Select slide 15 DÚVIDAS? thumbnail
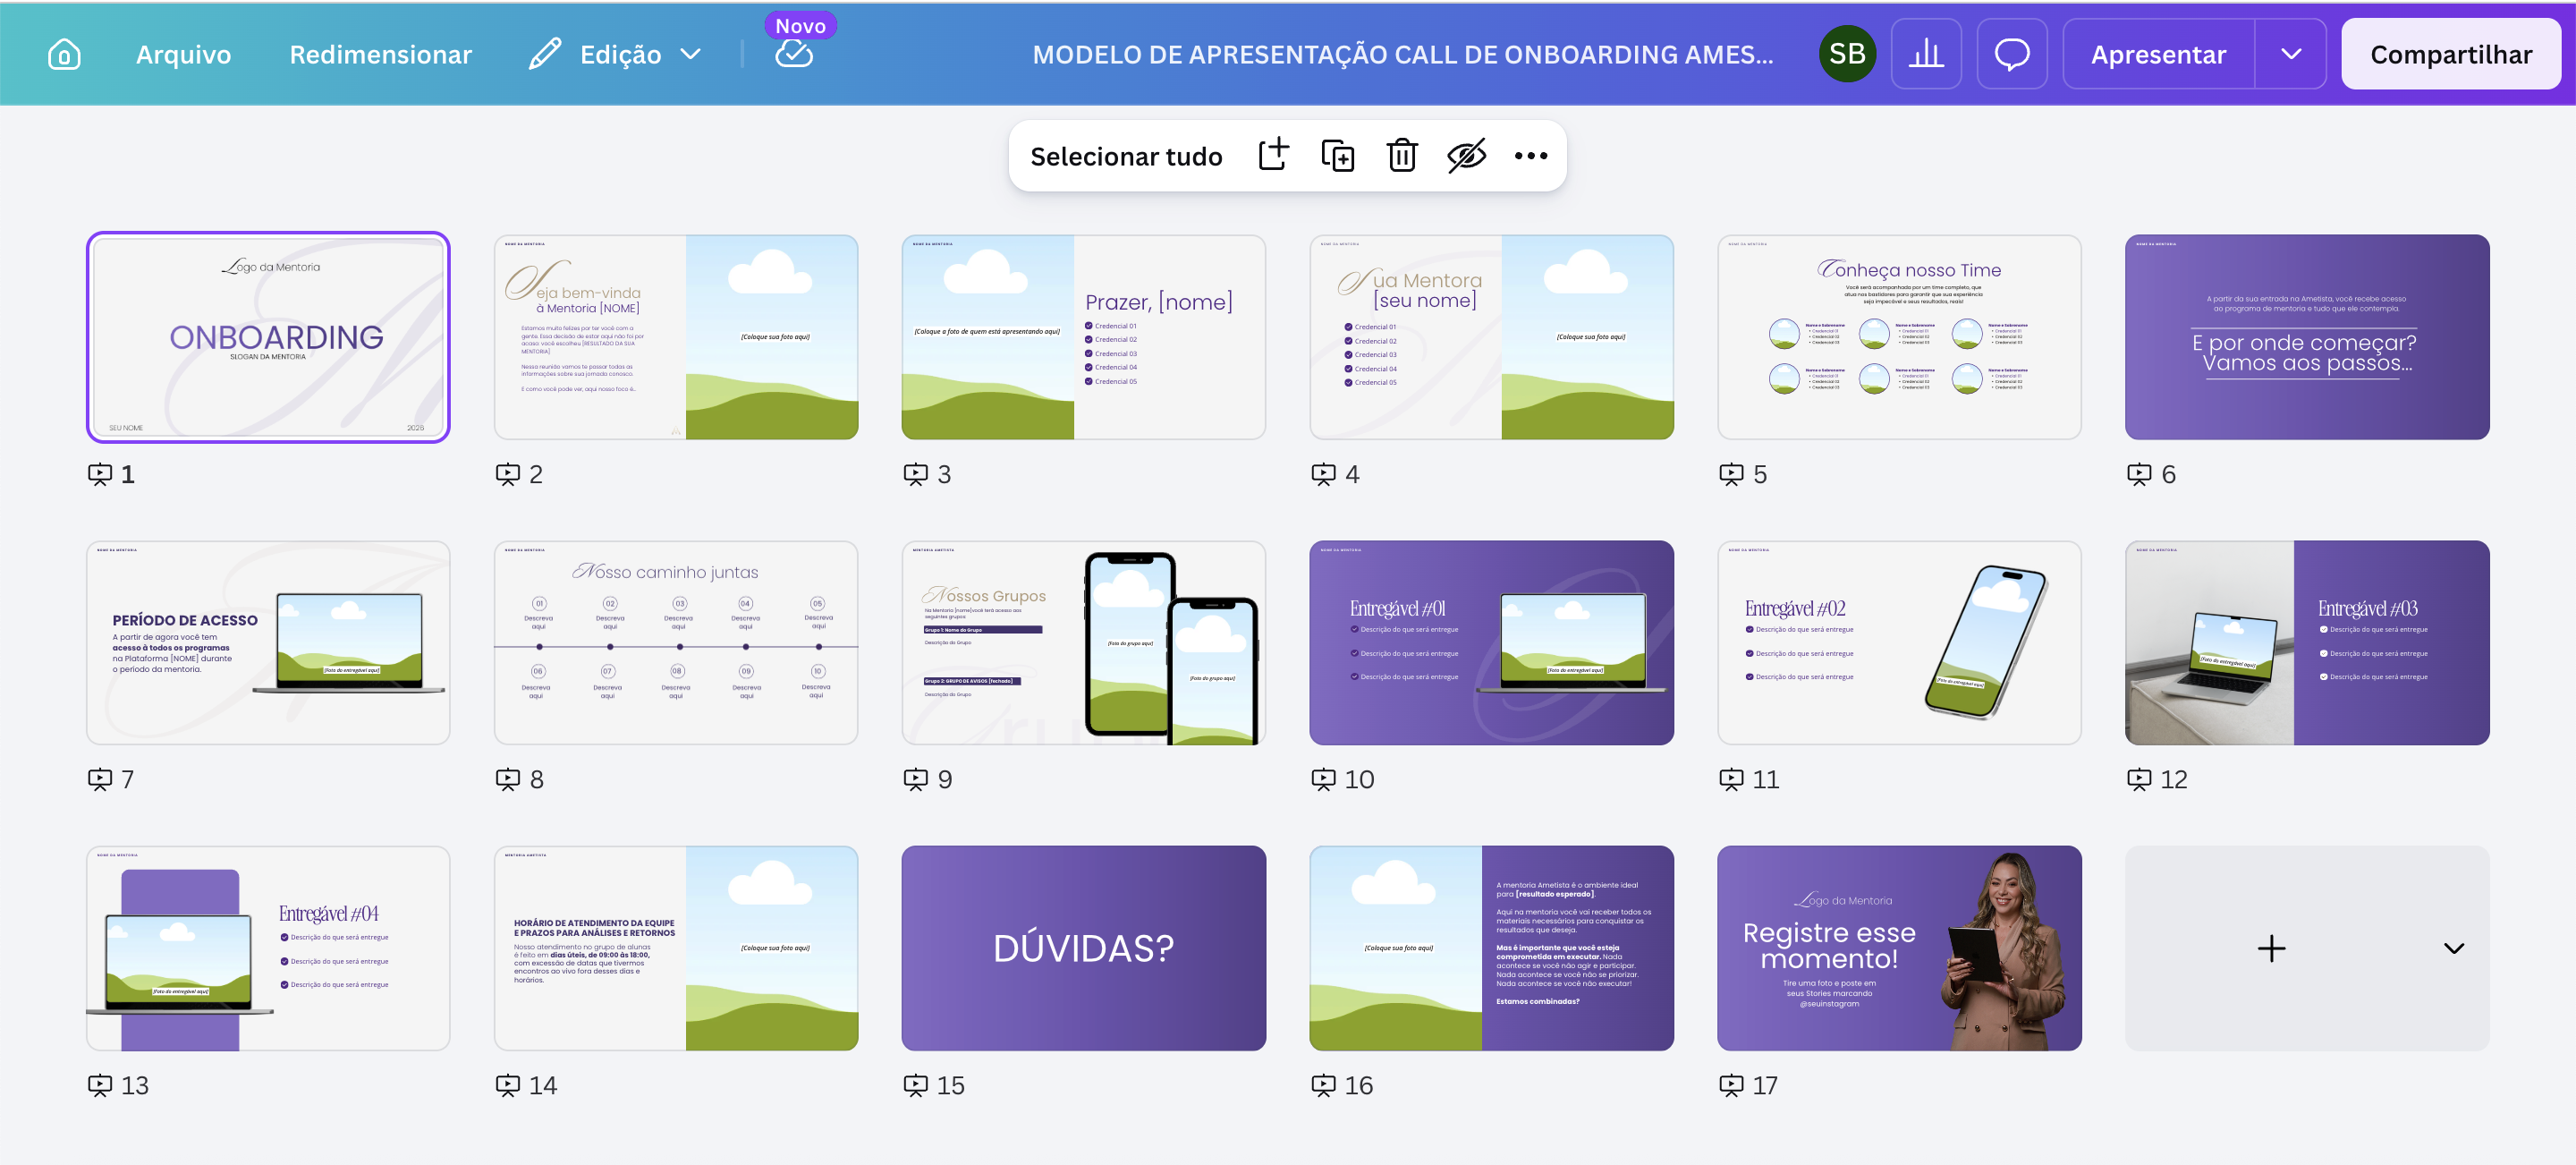 (x=1083, y=948)
